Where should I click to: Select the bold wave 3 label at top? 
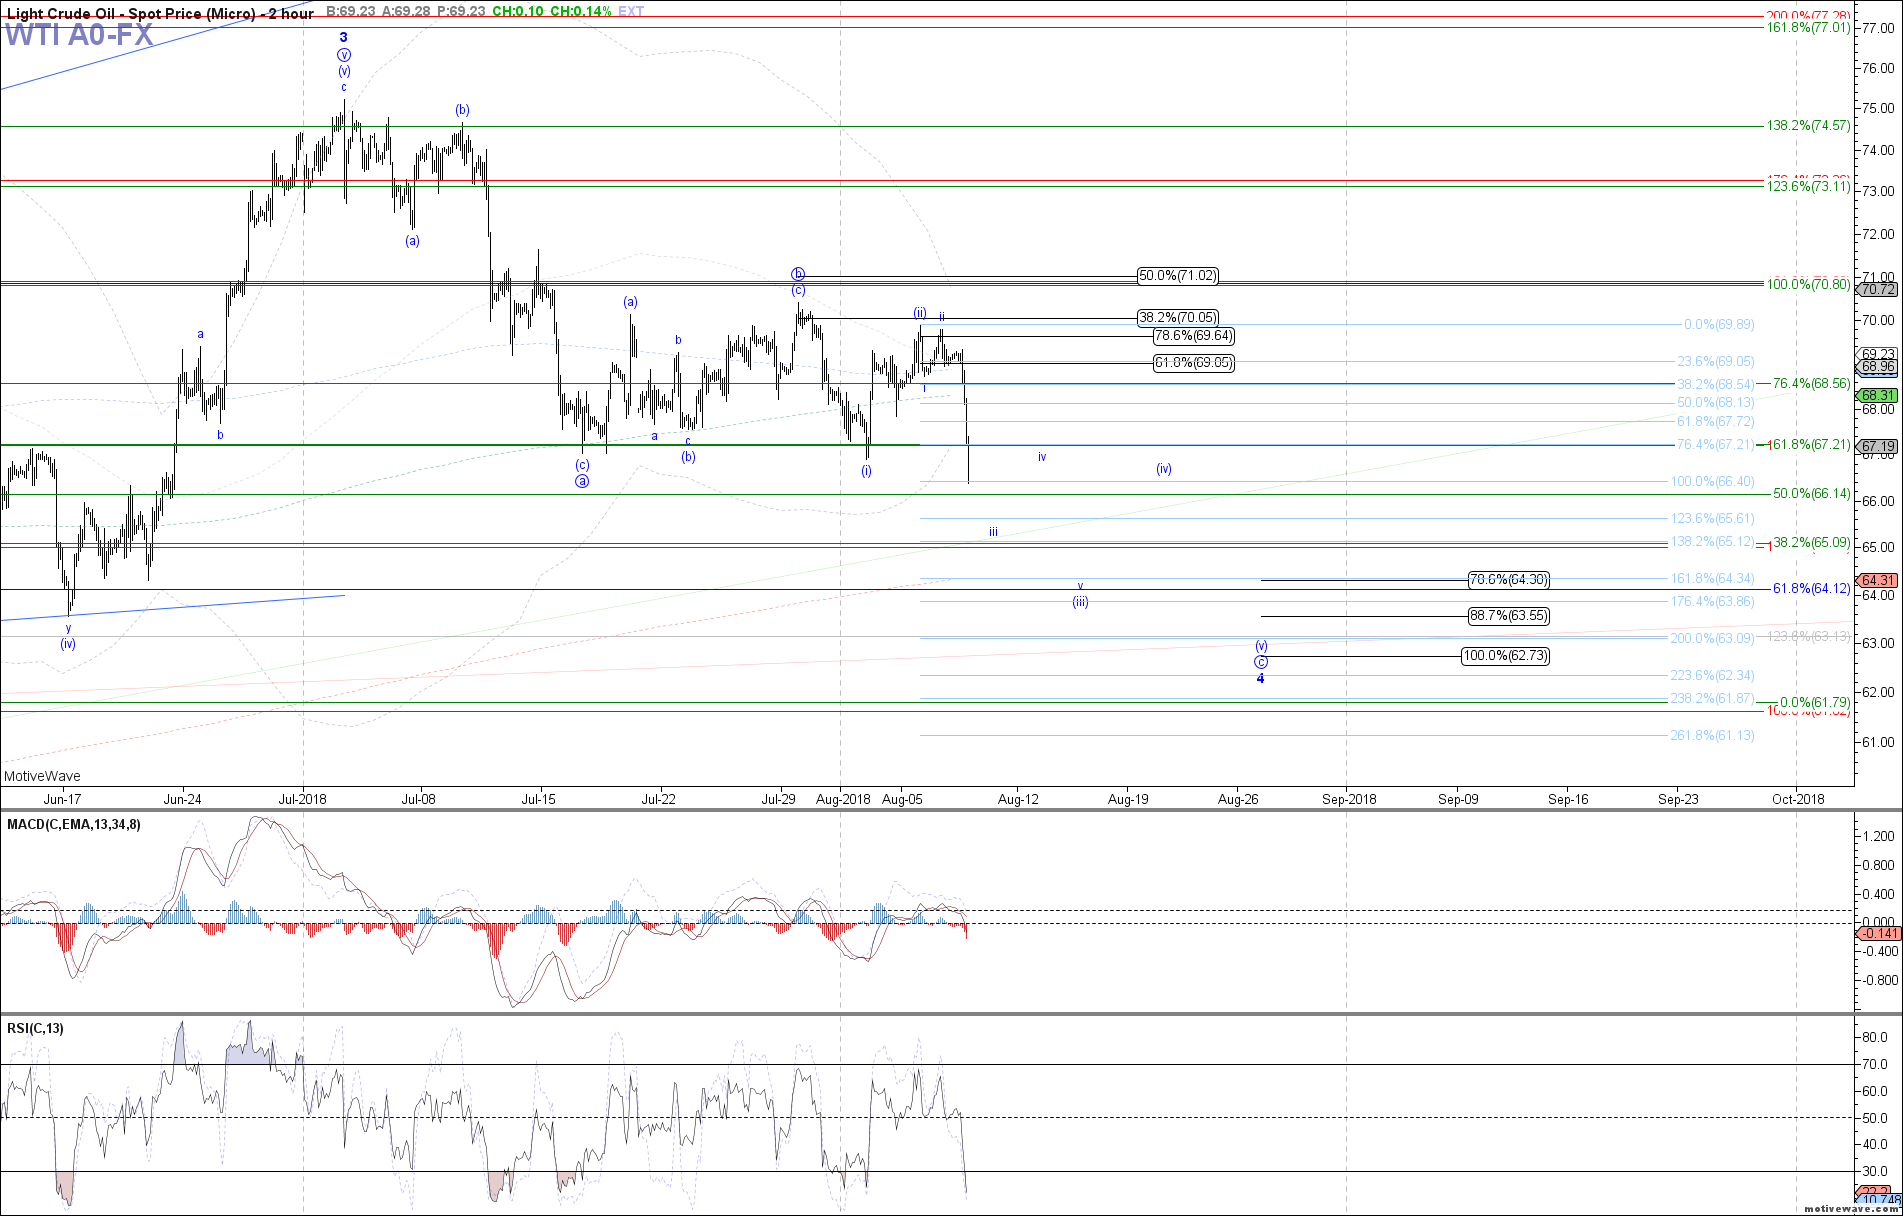(343, 37)
